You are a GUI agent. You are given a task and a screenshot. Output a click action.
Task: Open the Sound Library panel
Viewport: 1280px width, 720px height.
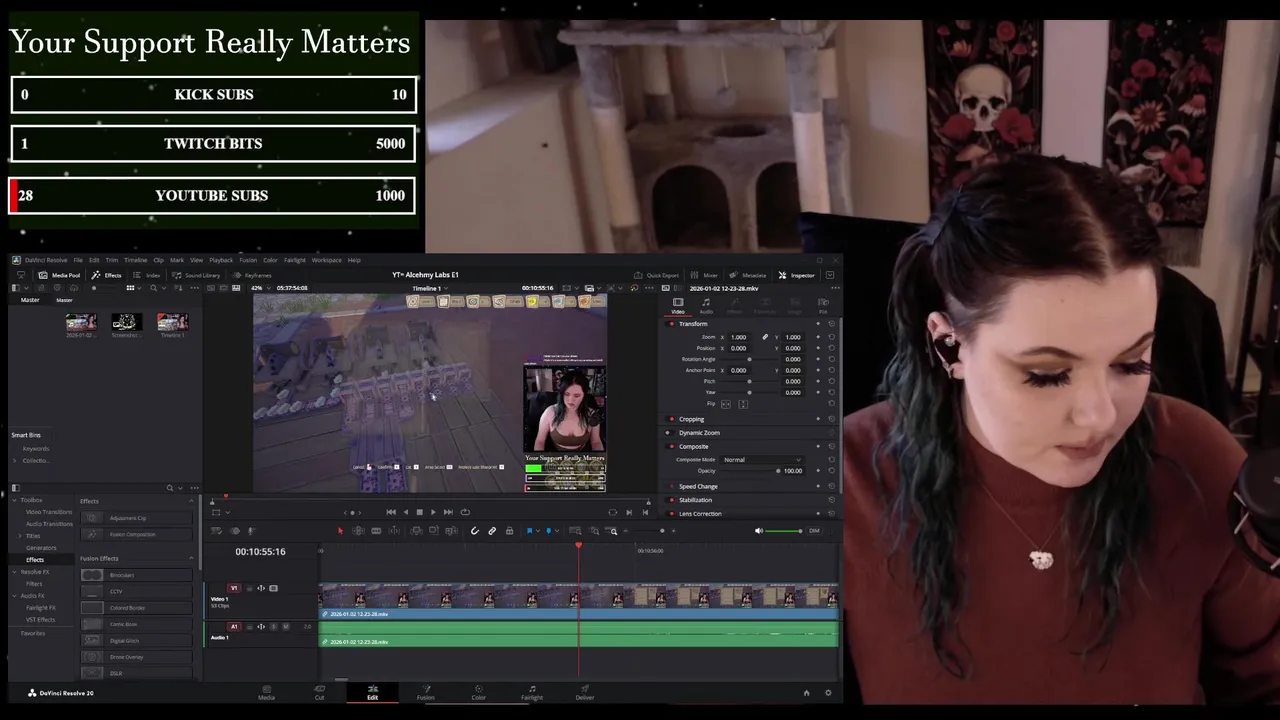pyautogui.click(x=196, y=275)
